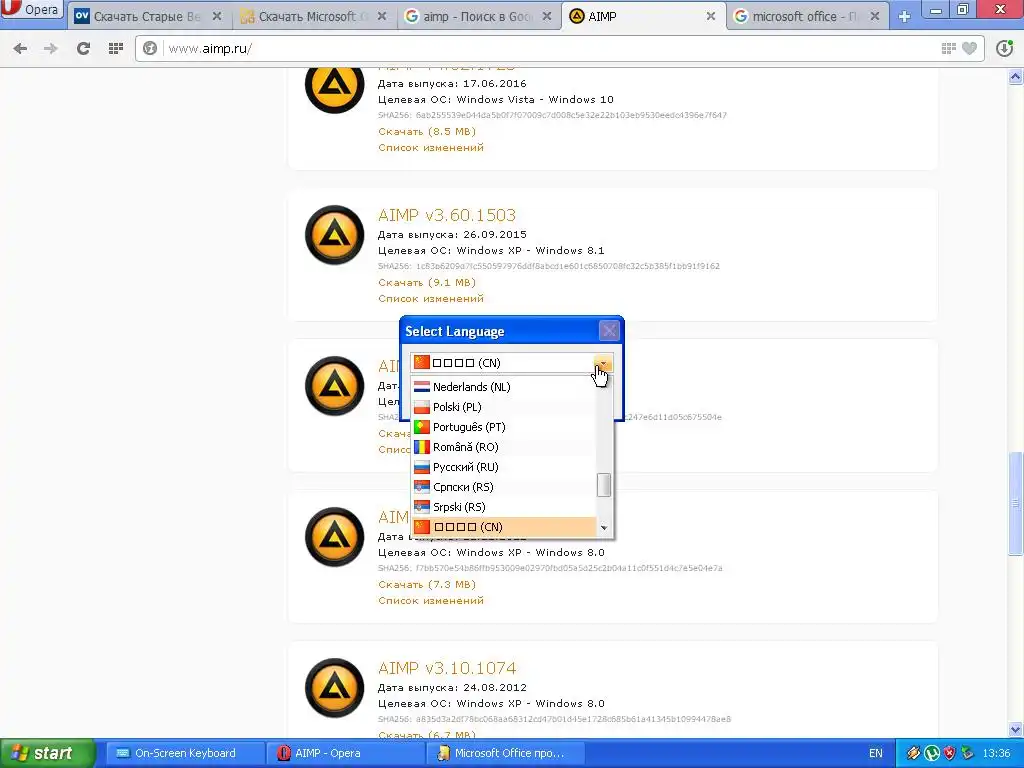Click the language combo box showing (CN)
This screenshot has height=768, width=1024.
tap(511, 363)
